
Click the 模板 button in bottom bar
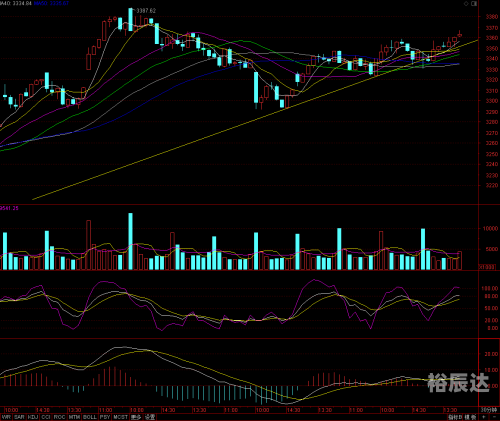point(470,417)
